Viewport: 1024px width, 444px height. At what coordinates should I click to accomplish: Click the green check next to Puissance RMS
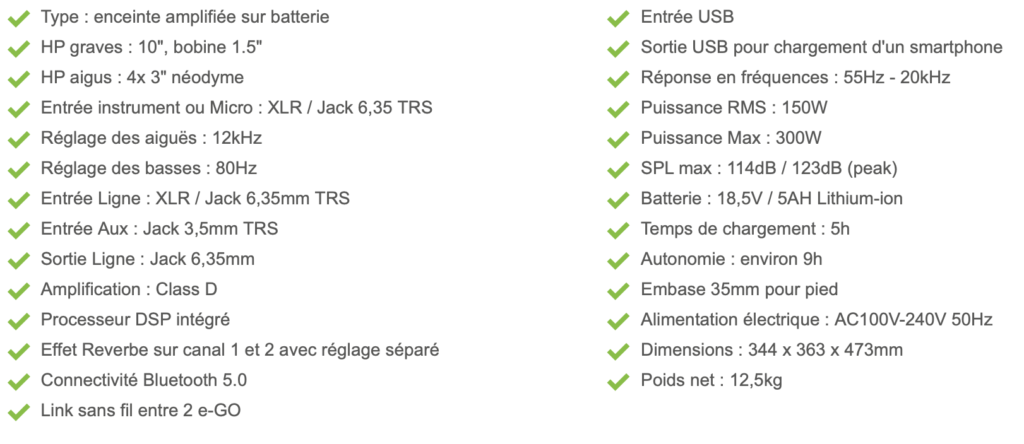618,109
